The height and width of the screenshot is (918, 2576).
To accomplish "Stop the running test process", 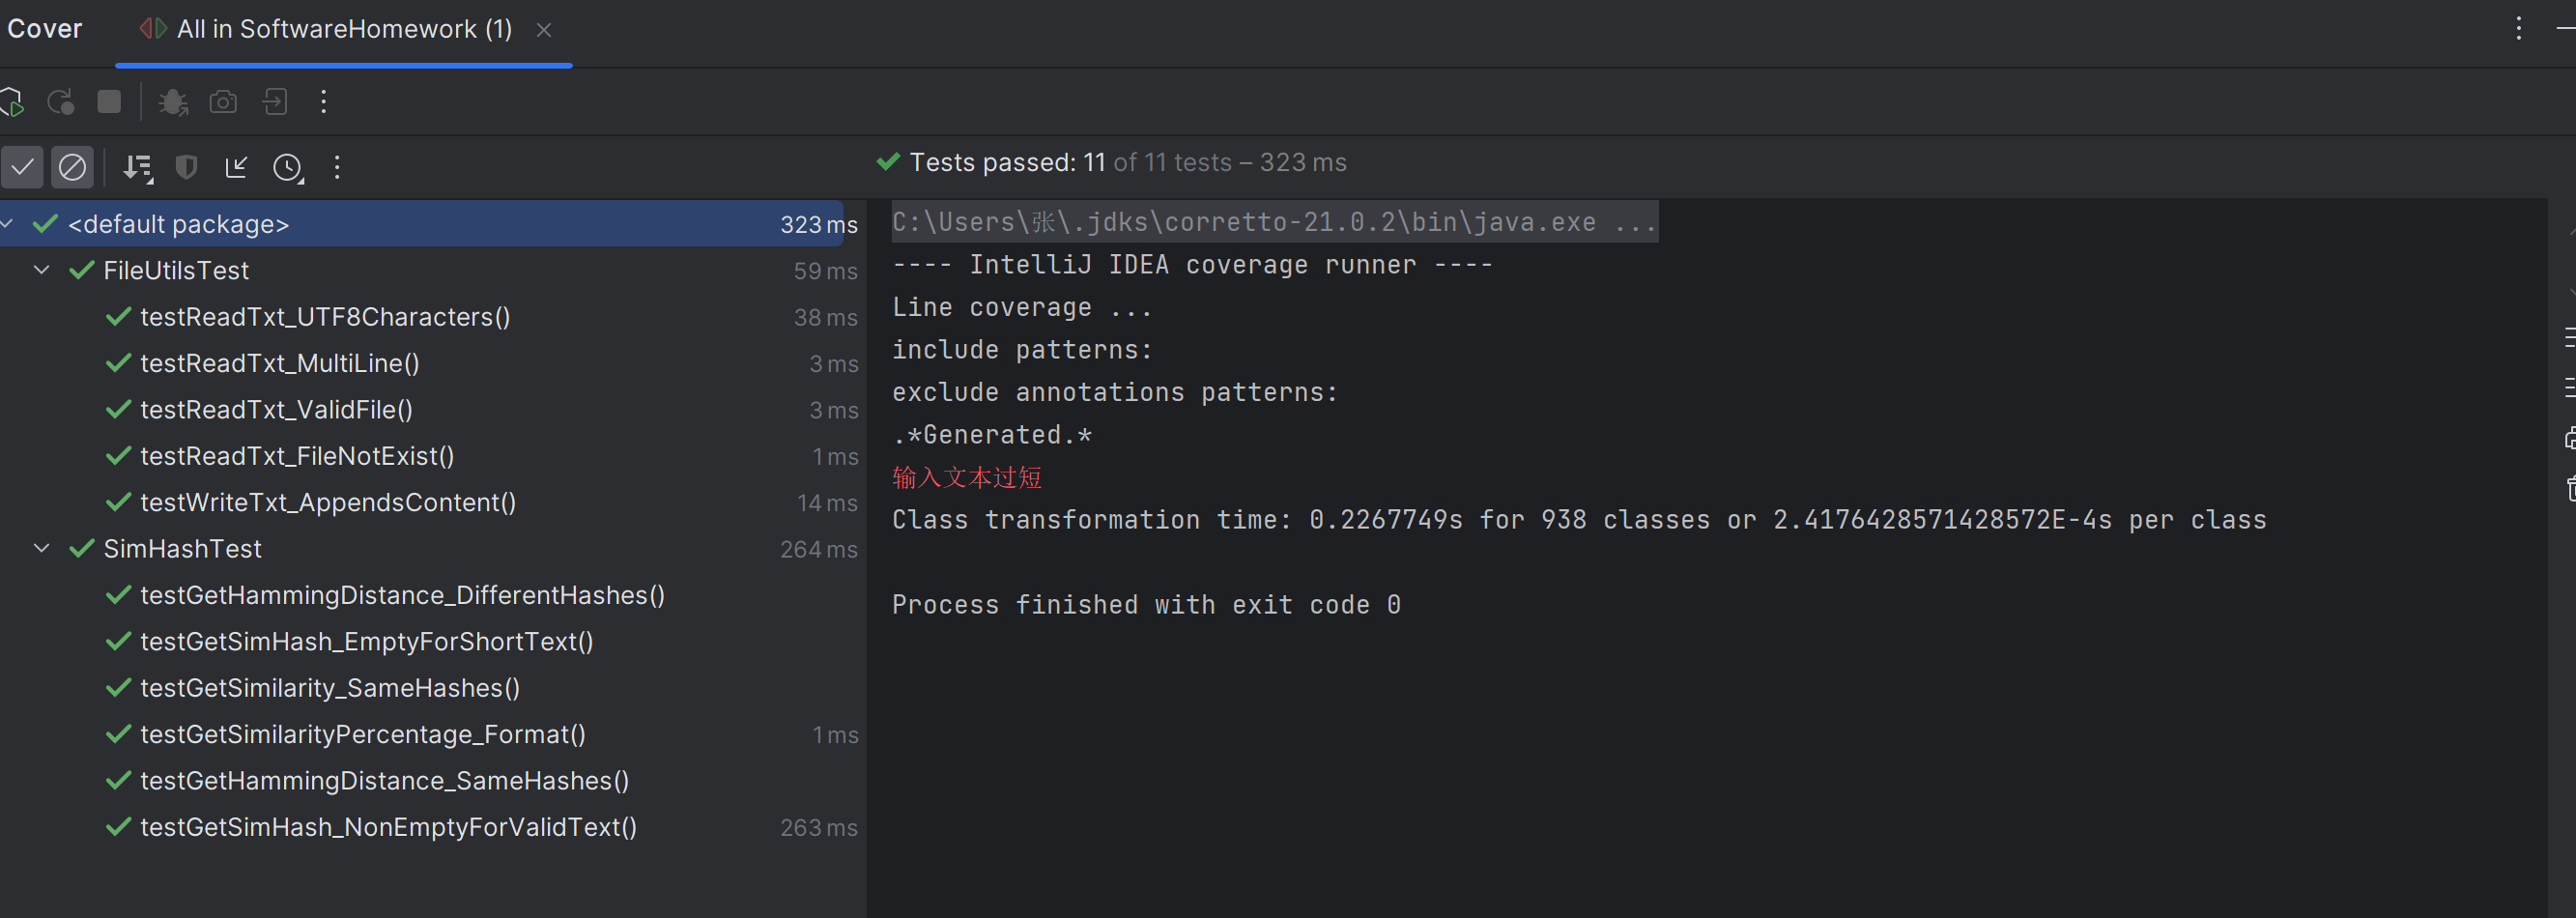I will pos(109,102).
